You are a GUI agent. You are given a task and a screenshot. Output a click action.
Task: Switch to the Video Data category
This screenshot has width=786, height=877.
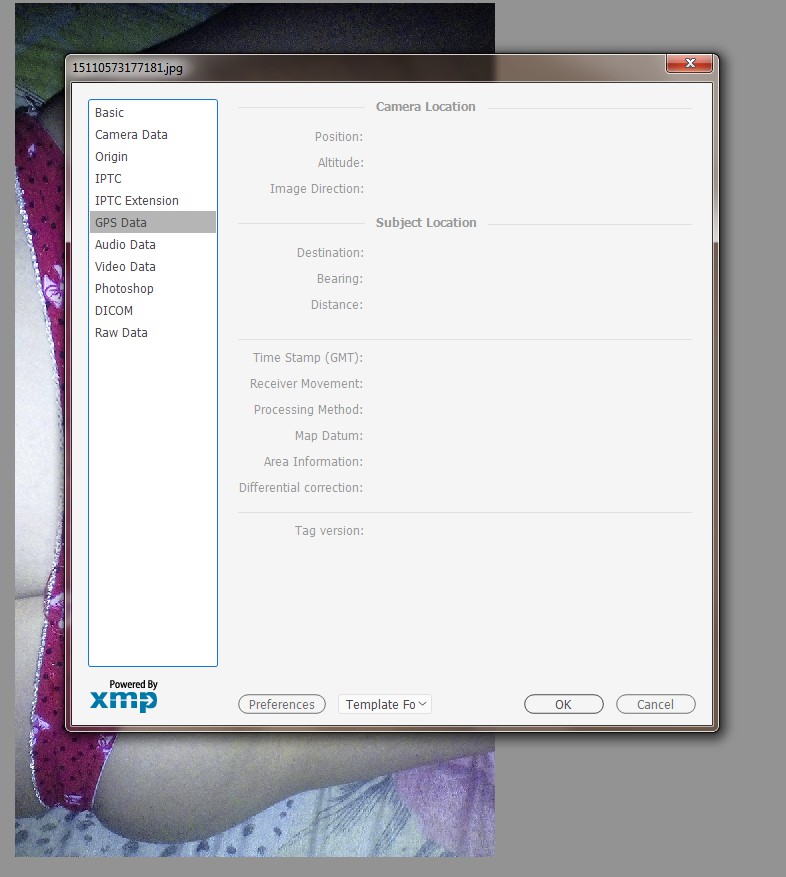pos(153,266)
